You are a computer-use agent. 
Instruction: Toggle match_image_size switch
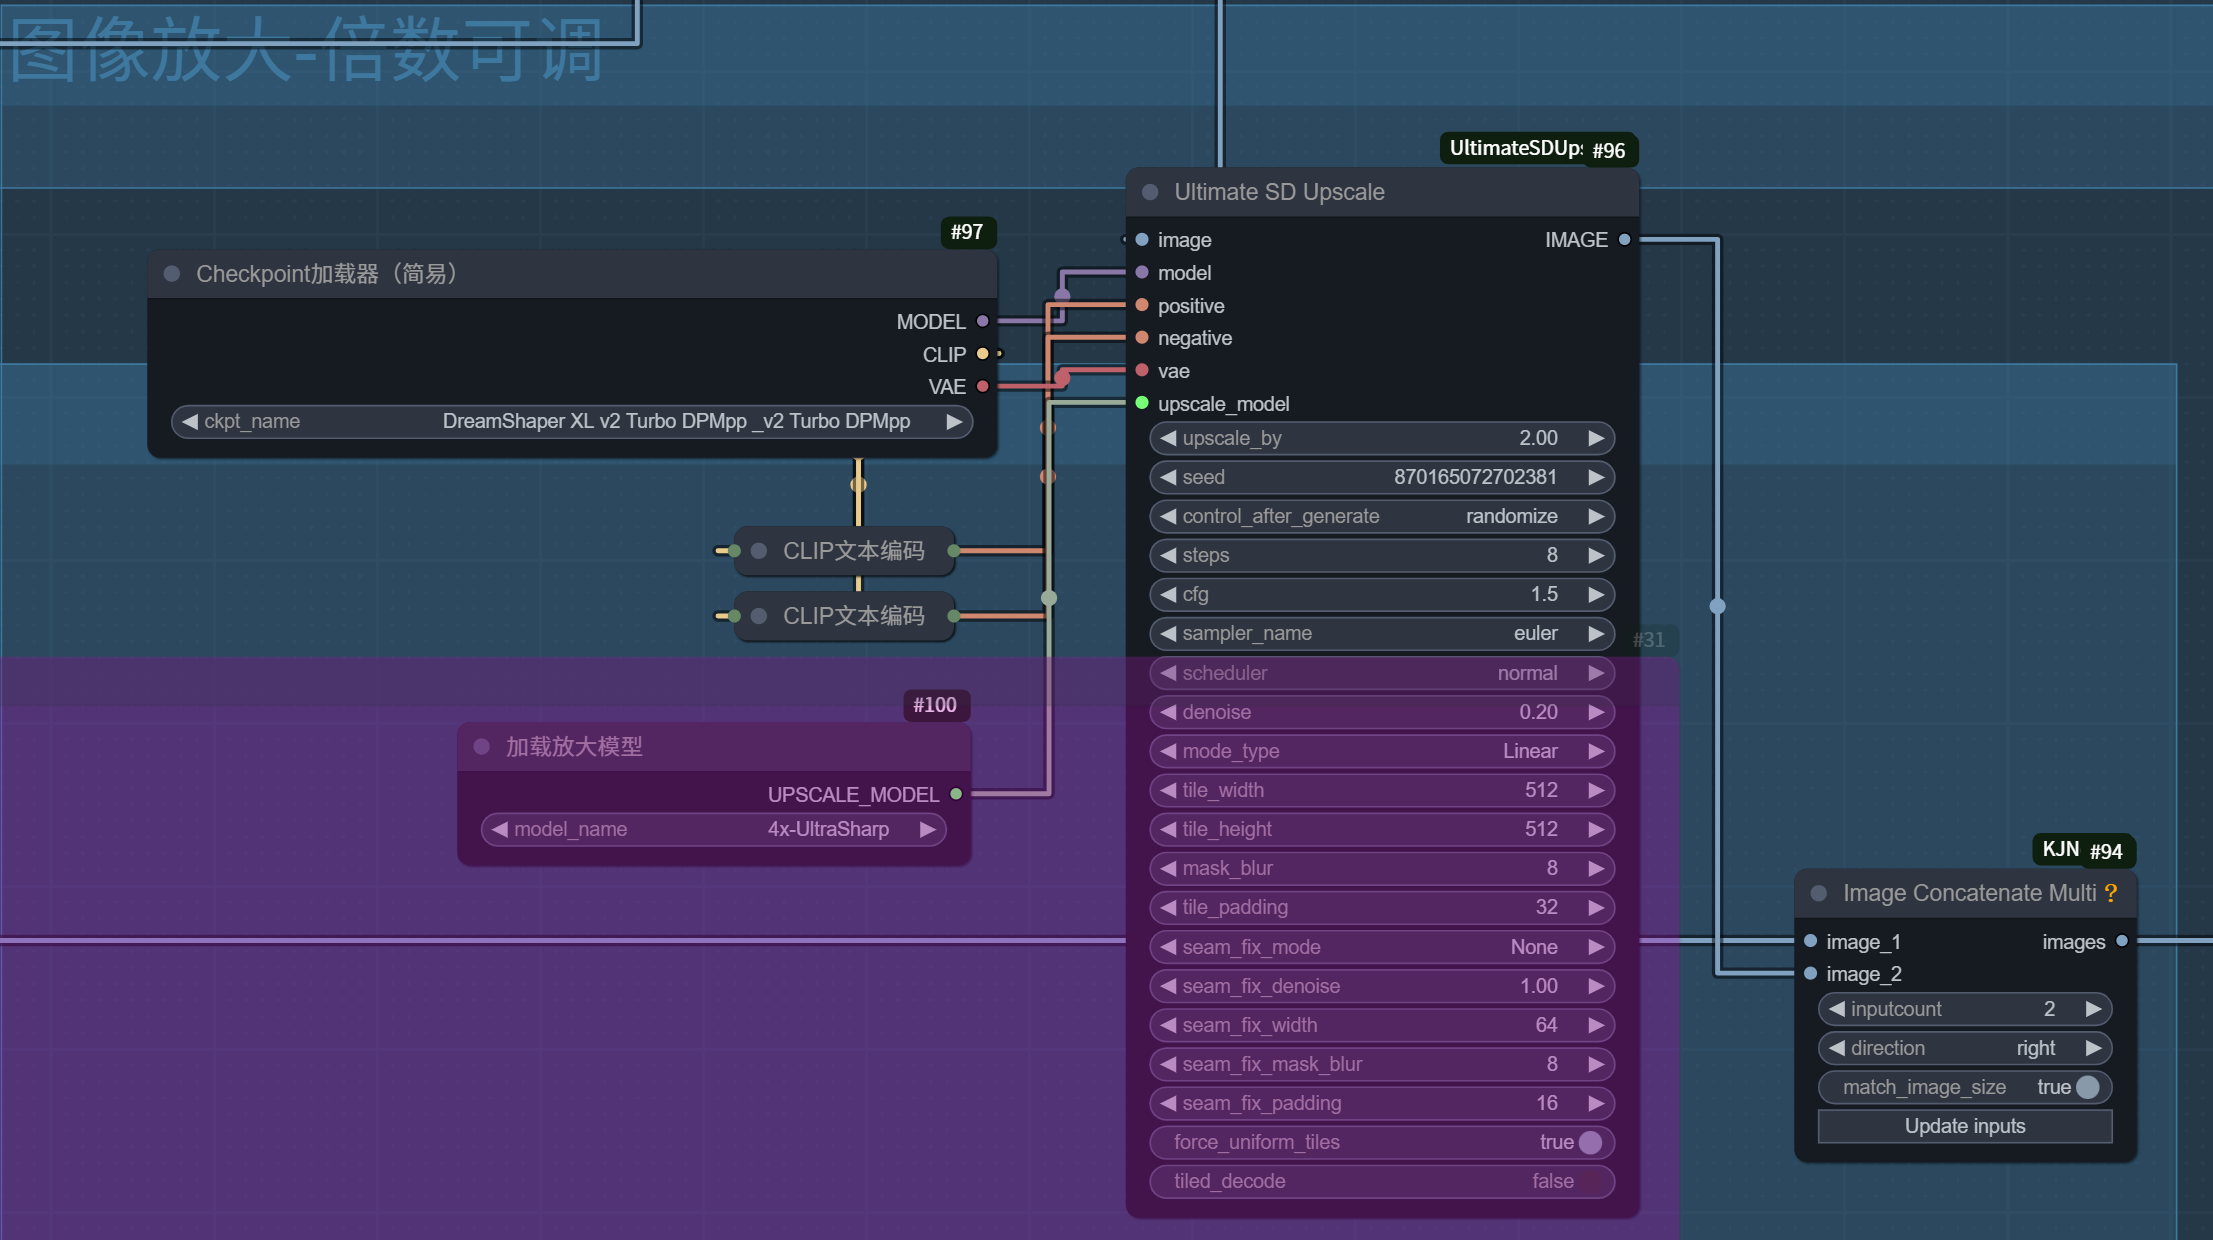click(2087, 1087)
